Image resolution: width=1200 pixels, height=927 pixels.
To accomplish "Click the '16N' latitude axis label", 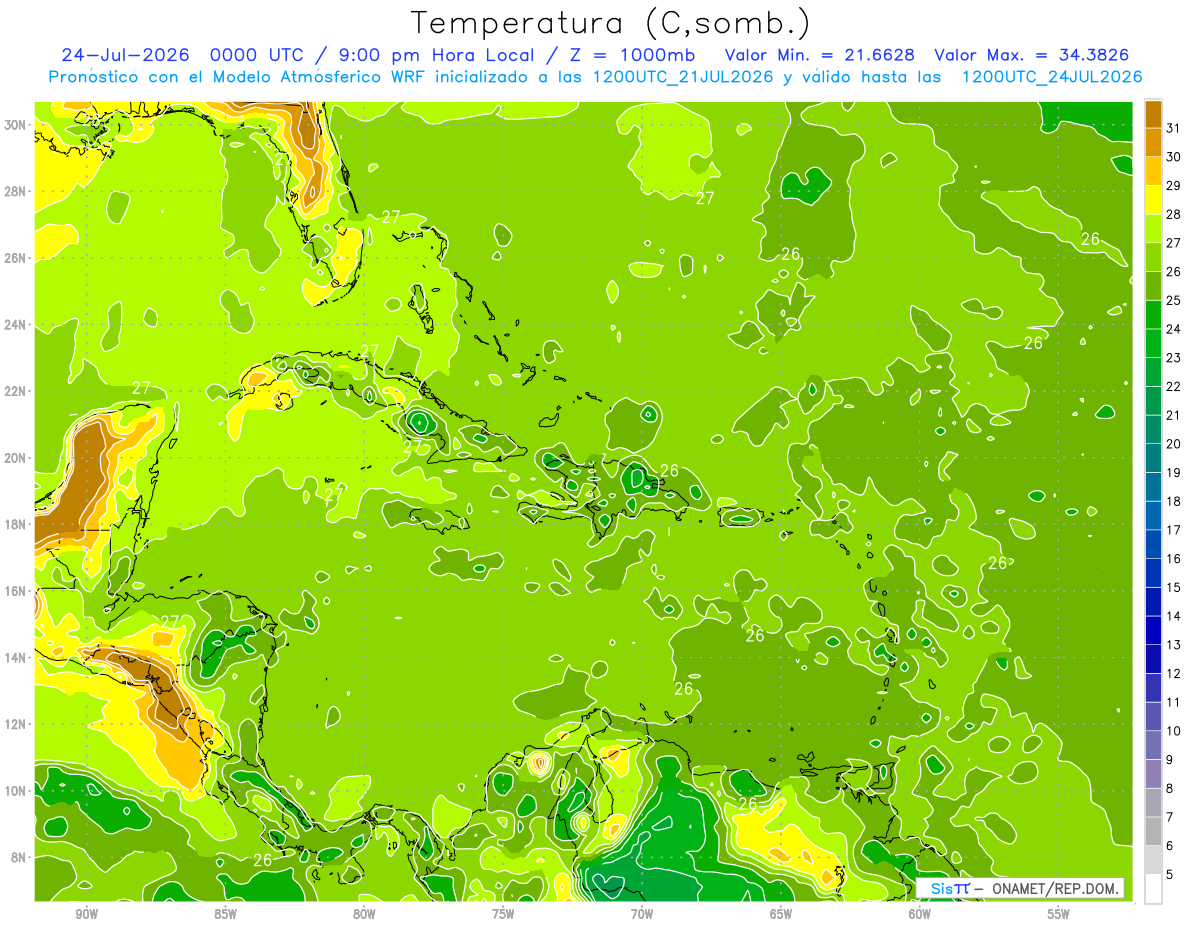I will tap(16, 591).
